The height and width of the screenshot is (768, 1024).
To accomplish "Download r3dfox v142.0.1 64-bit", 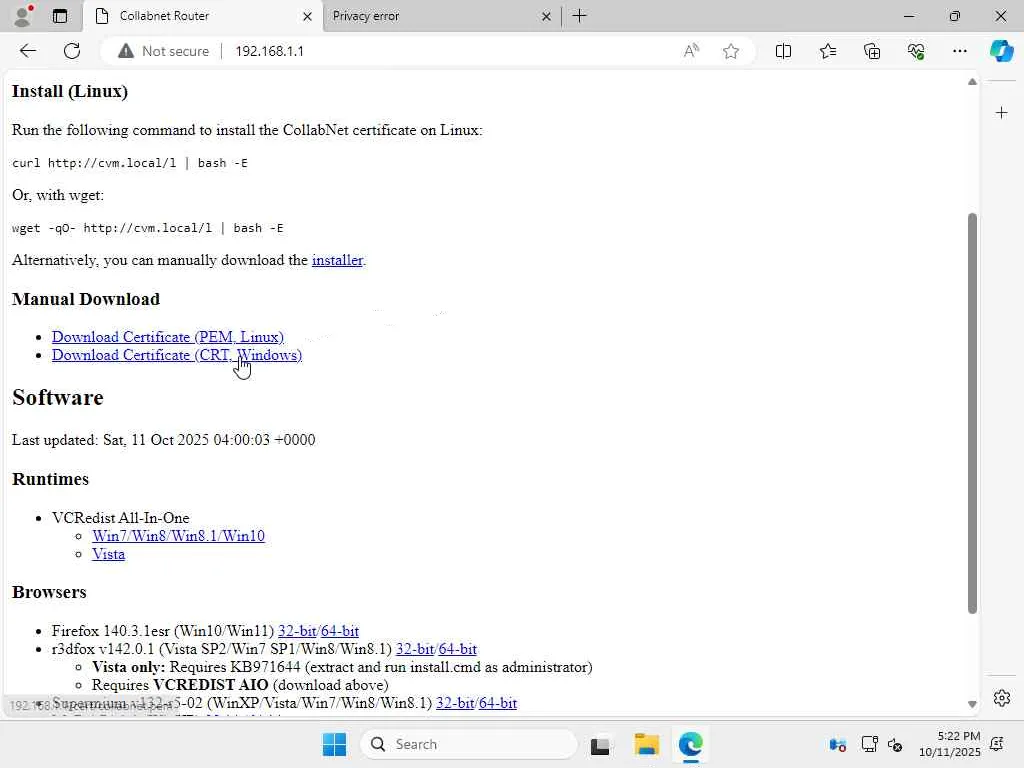I will point(457,649).
